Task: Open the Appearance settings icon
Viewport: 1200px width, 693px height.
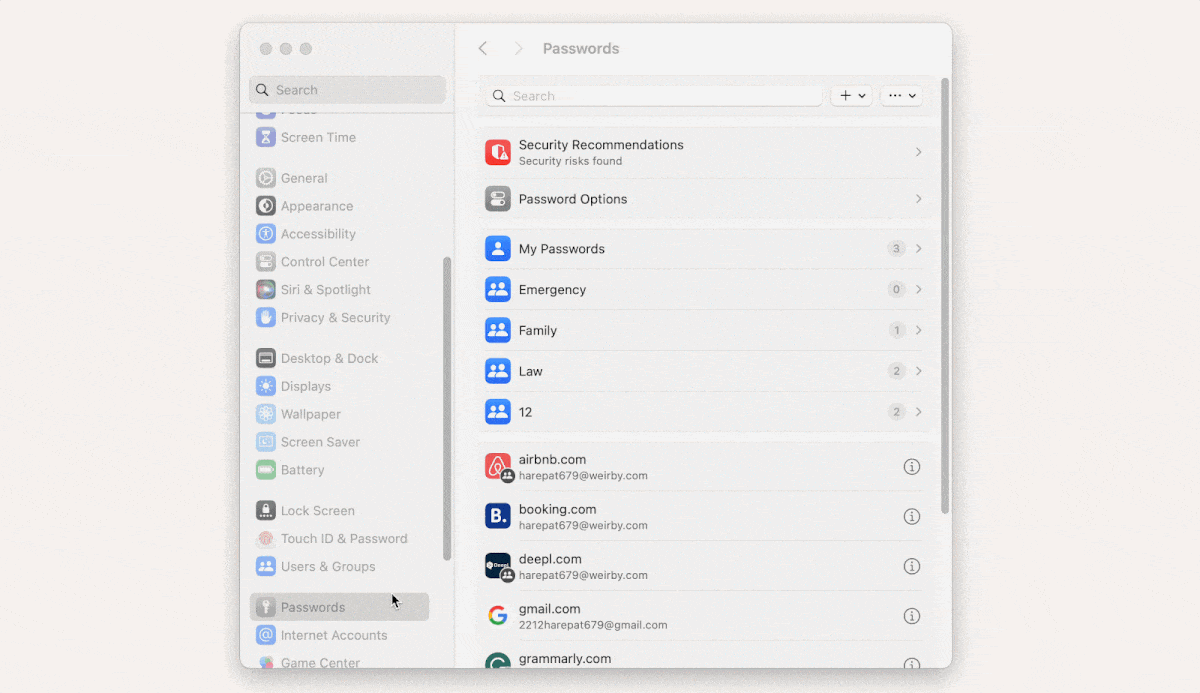Action: (265, 206)
